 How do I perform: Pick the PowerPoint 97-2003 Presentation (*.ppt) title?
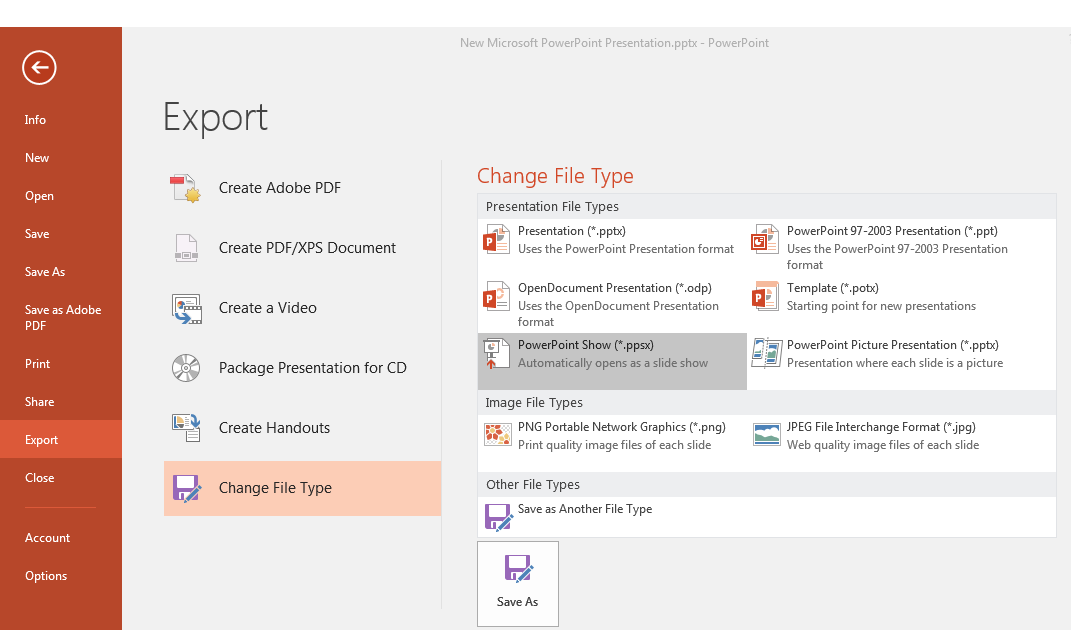[x=892, y=231]
